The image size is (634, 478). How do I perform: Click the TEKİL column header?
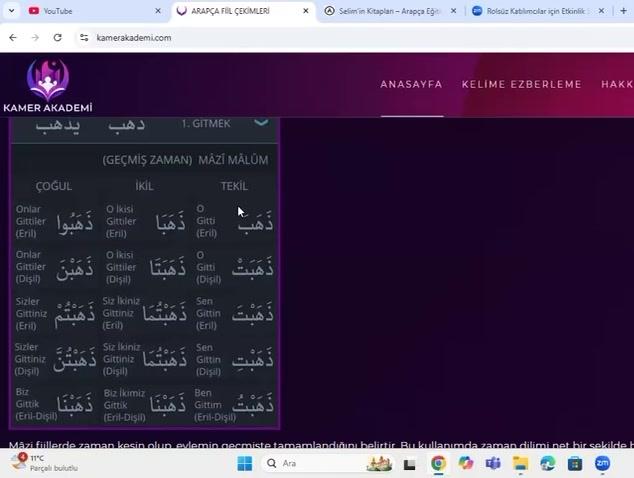234,186
